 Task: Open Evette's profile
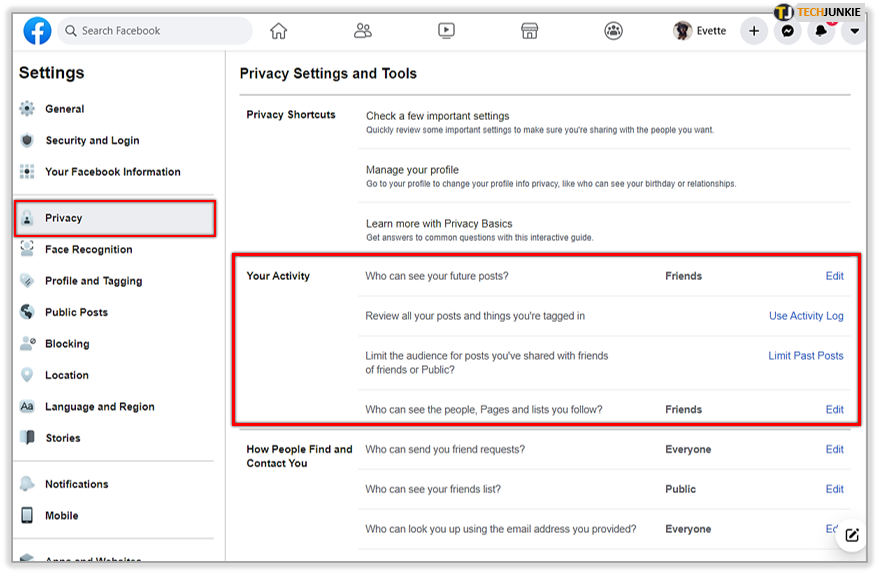coord(700,31)
